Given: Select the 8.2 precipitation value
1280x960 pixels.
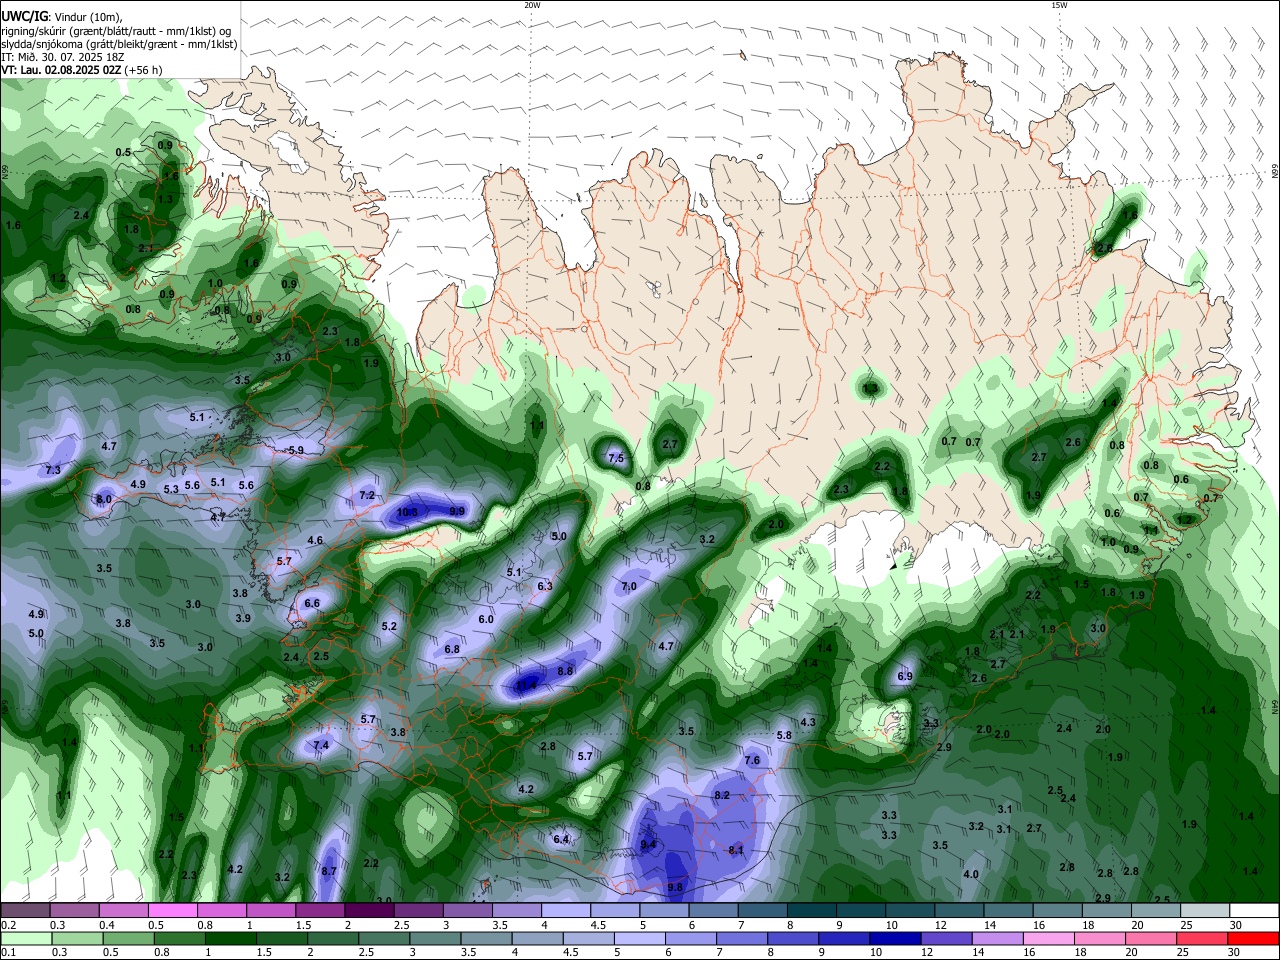Looking at the screenshot, I should [722, 795].
